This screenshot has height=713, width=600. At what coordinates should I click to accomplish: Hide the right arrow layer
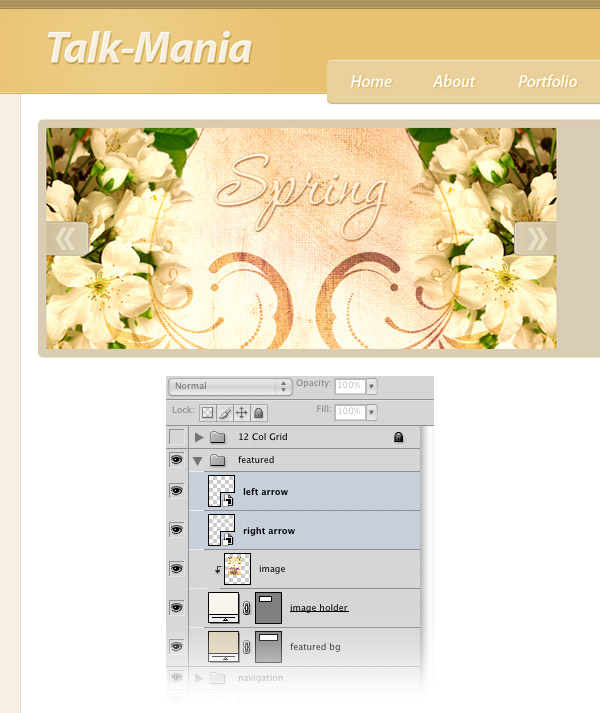177,530
